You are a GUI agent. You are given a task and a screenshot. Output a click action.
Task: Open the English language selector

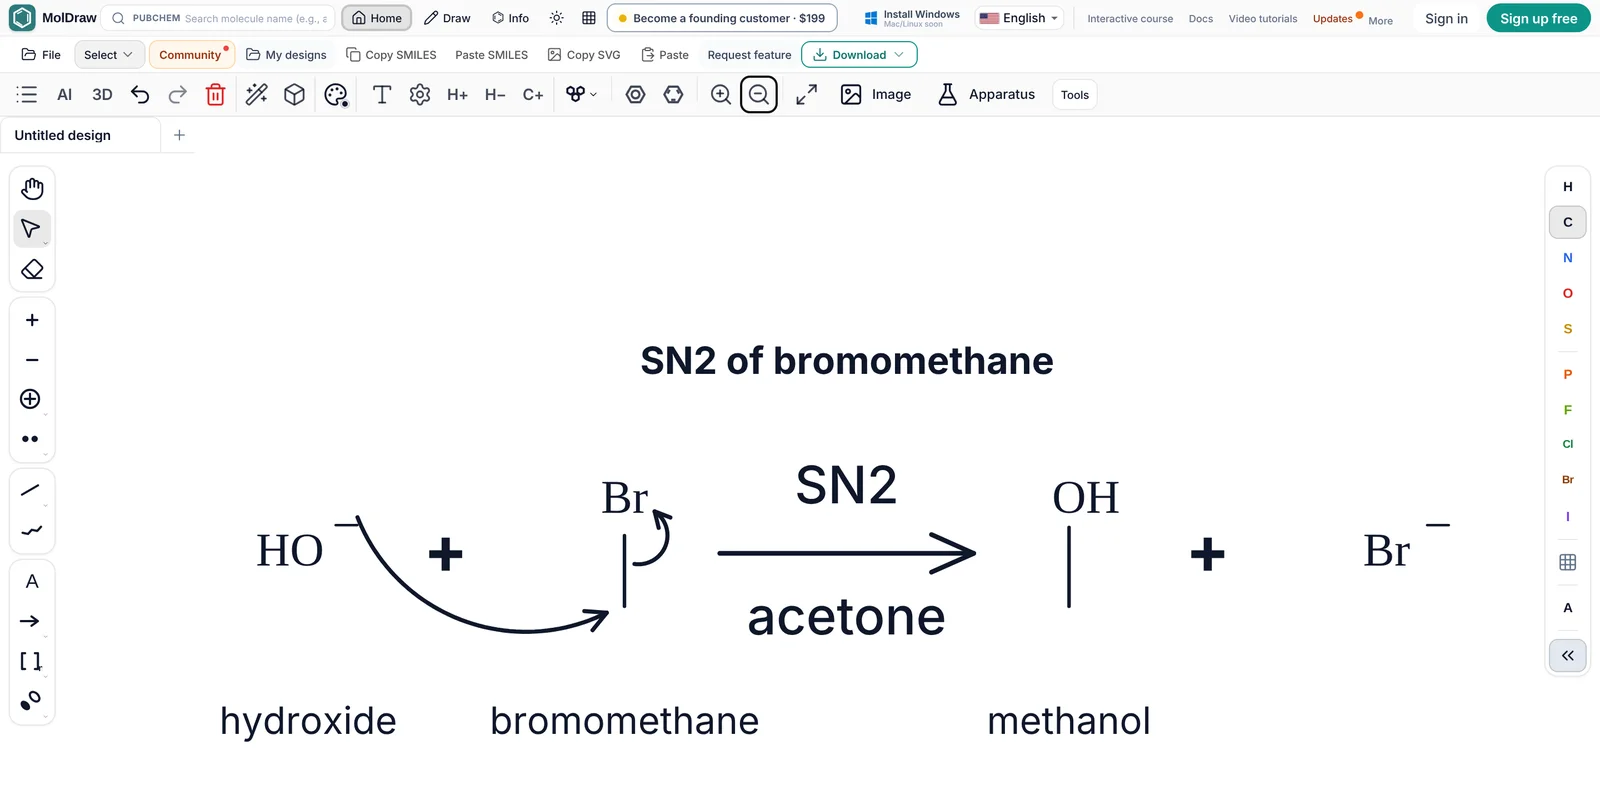click(x=1019, y=18)
